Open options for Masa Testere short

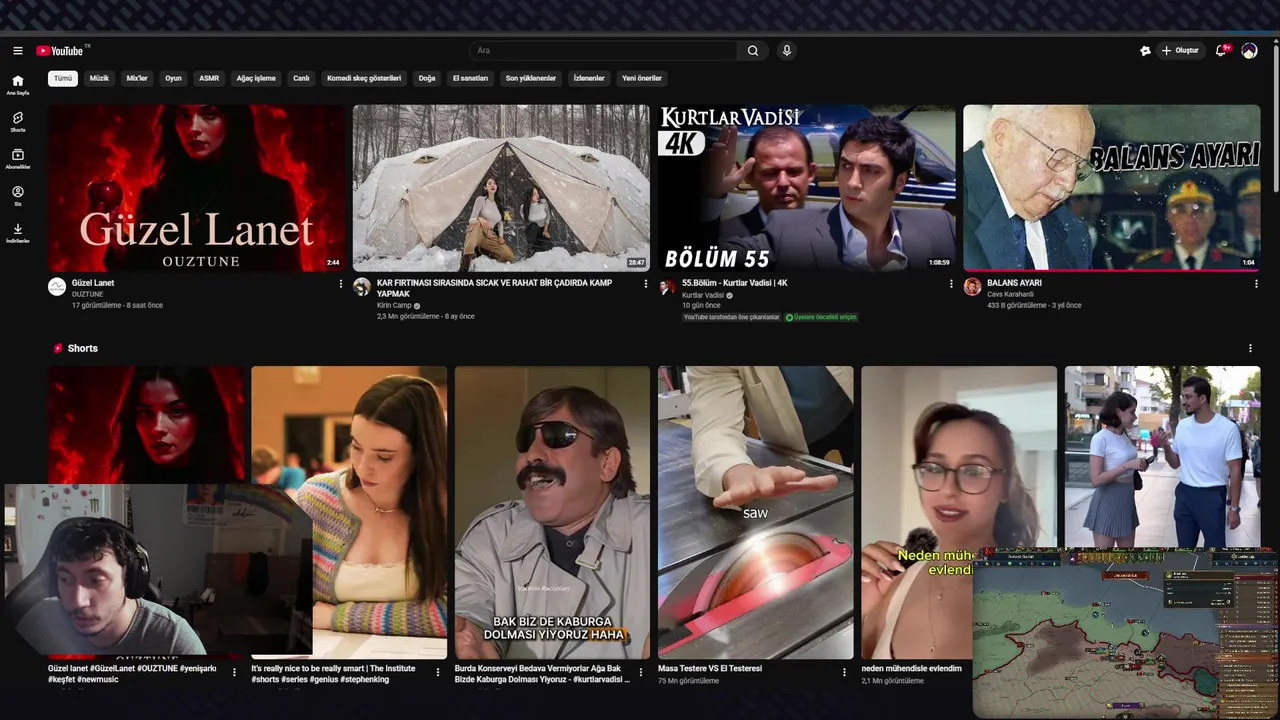point(844,672)
